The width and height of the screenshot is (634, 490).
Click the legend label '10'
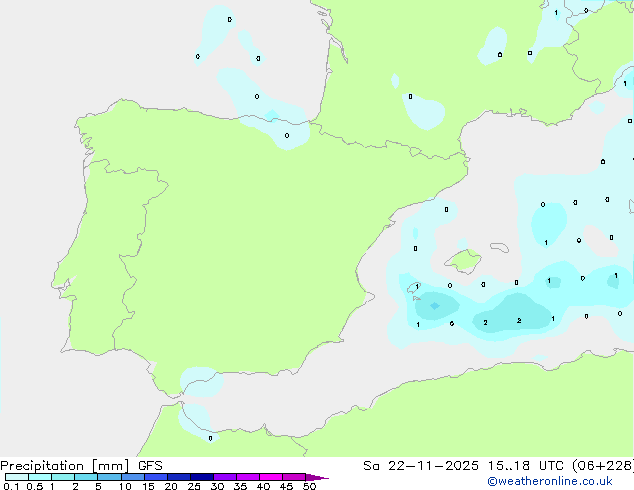125,486
